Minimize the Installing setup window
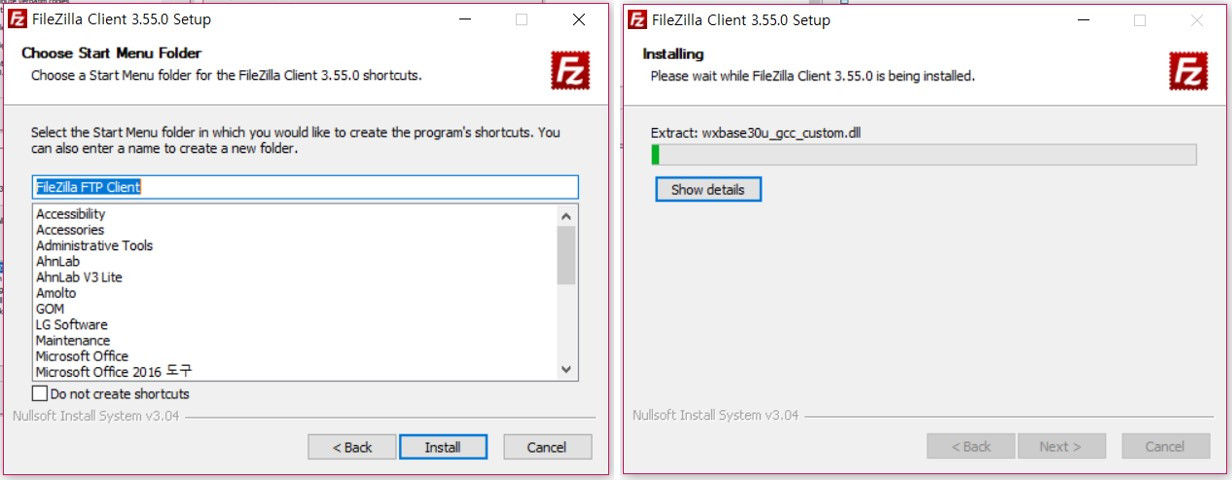 (1083, 20)
